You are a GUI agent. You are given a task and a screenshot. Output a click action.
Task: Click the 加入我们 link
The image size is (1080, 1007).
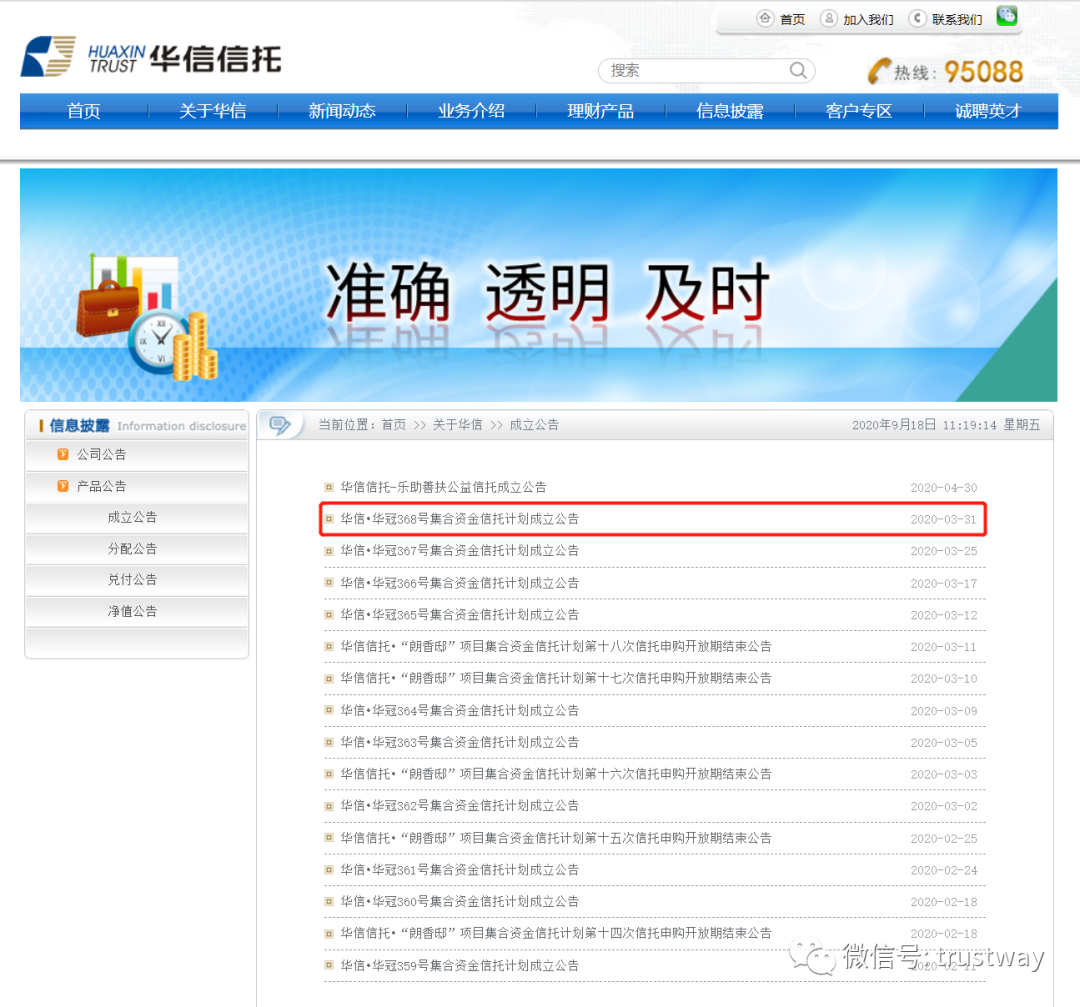pyautogui.click(x=869, y=19)
